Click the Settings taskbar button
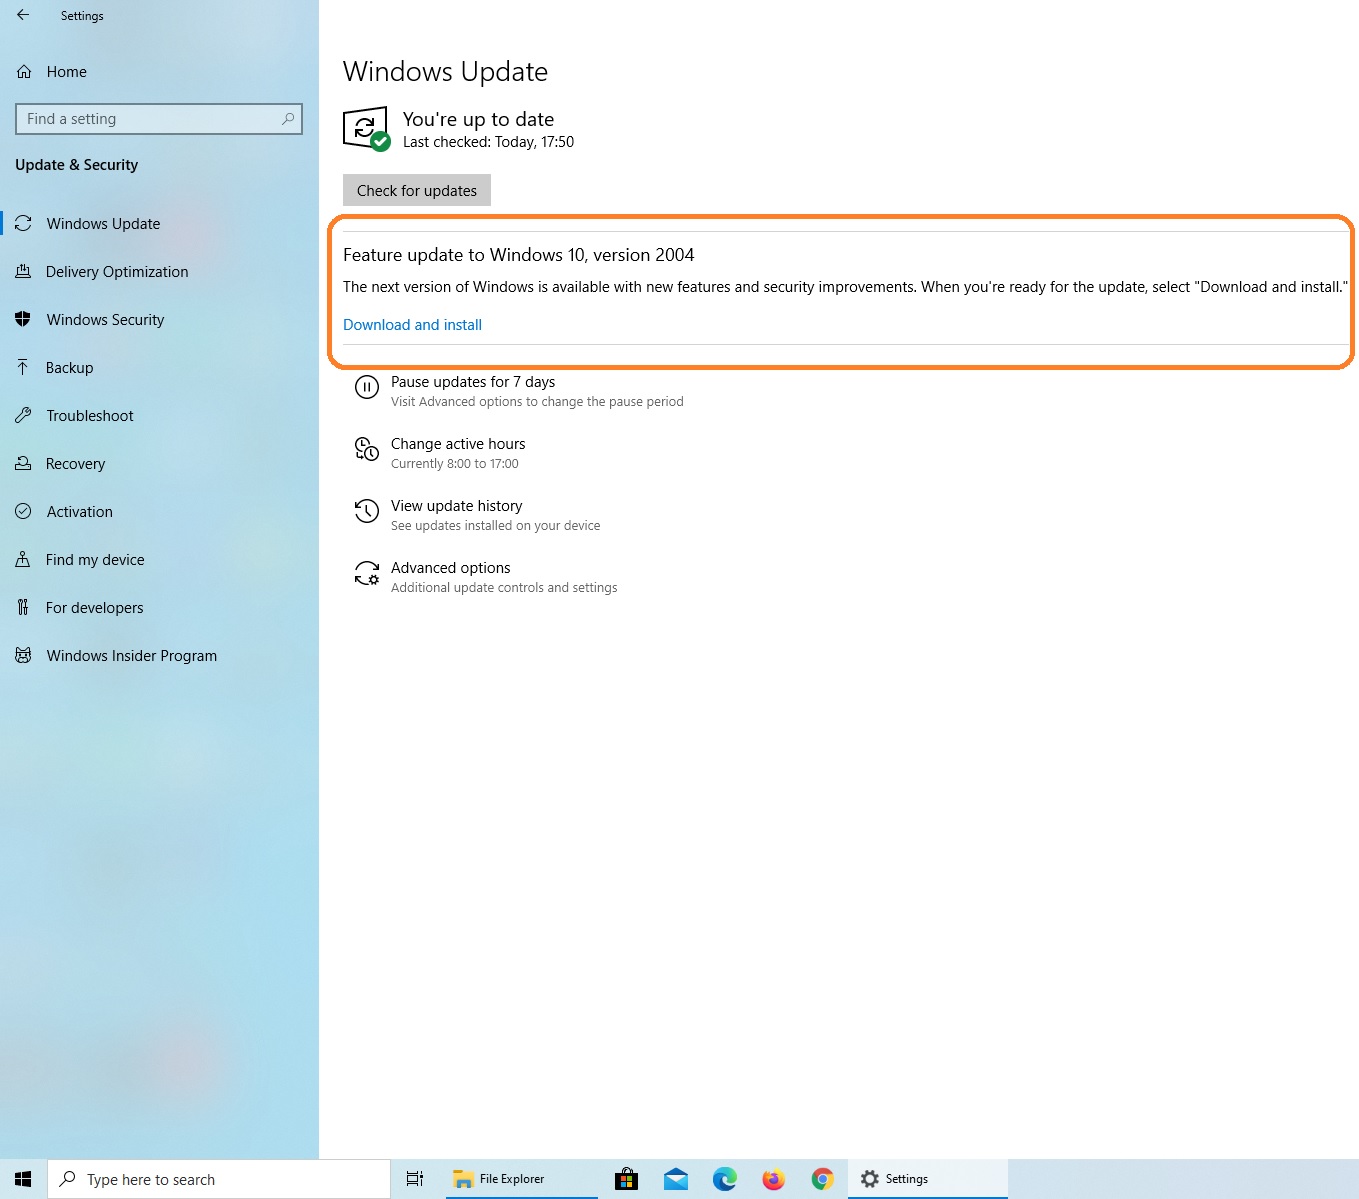Screen dimensions: 1359x1199 (928, 1180)
